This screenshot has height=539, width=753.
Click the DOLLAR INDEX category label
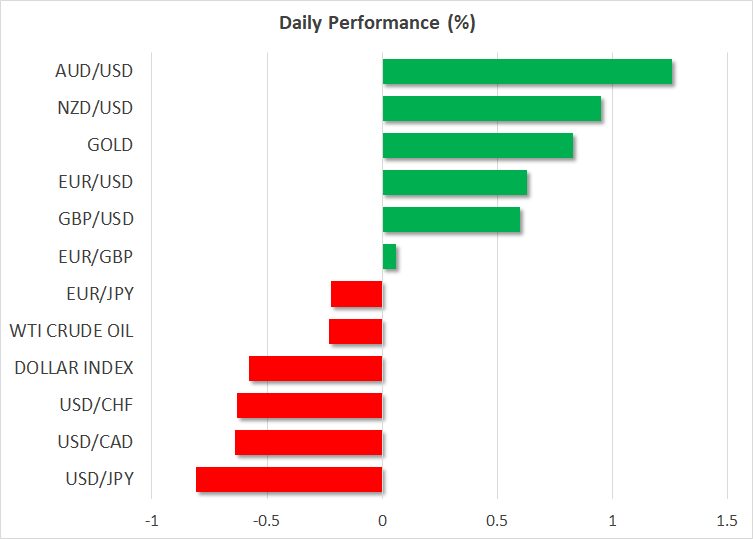coord(74,368)
